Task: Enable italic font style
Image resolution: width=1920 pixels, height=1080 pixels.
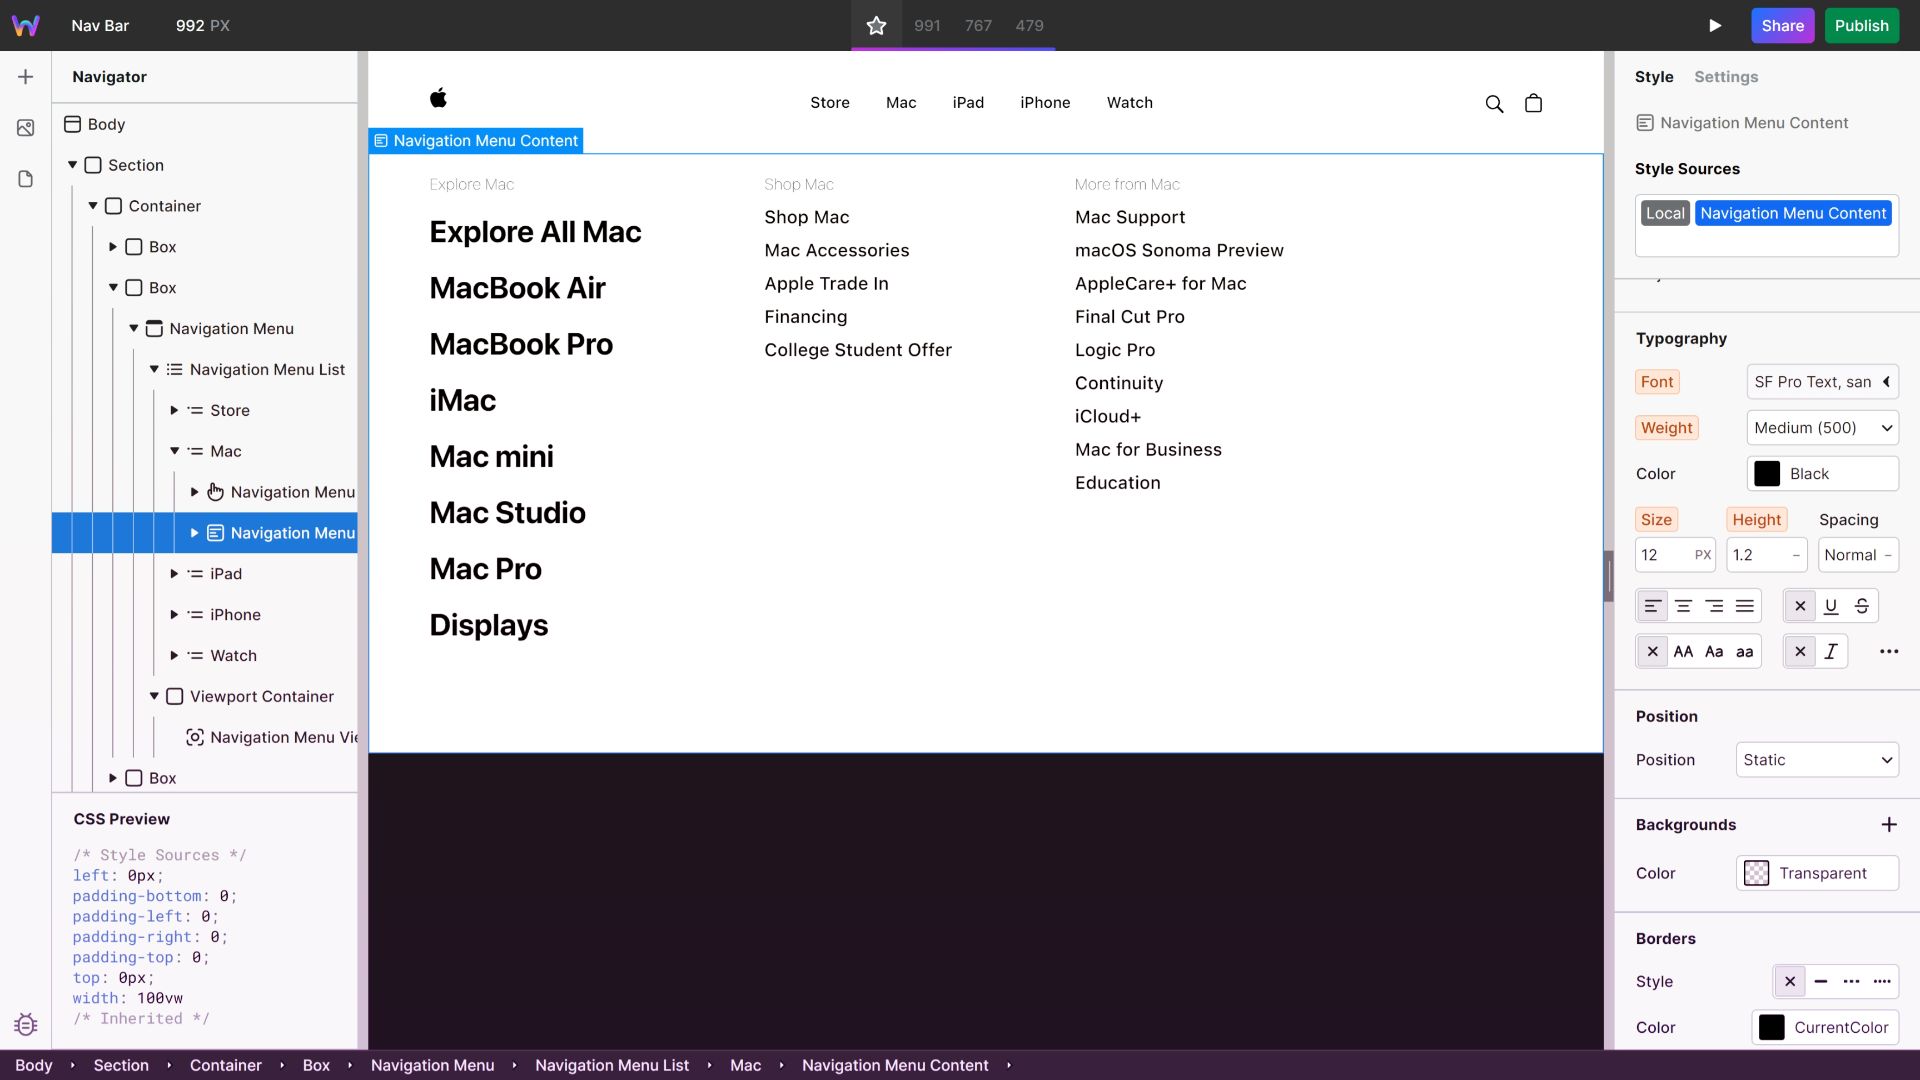Action: click(1831, 651)
